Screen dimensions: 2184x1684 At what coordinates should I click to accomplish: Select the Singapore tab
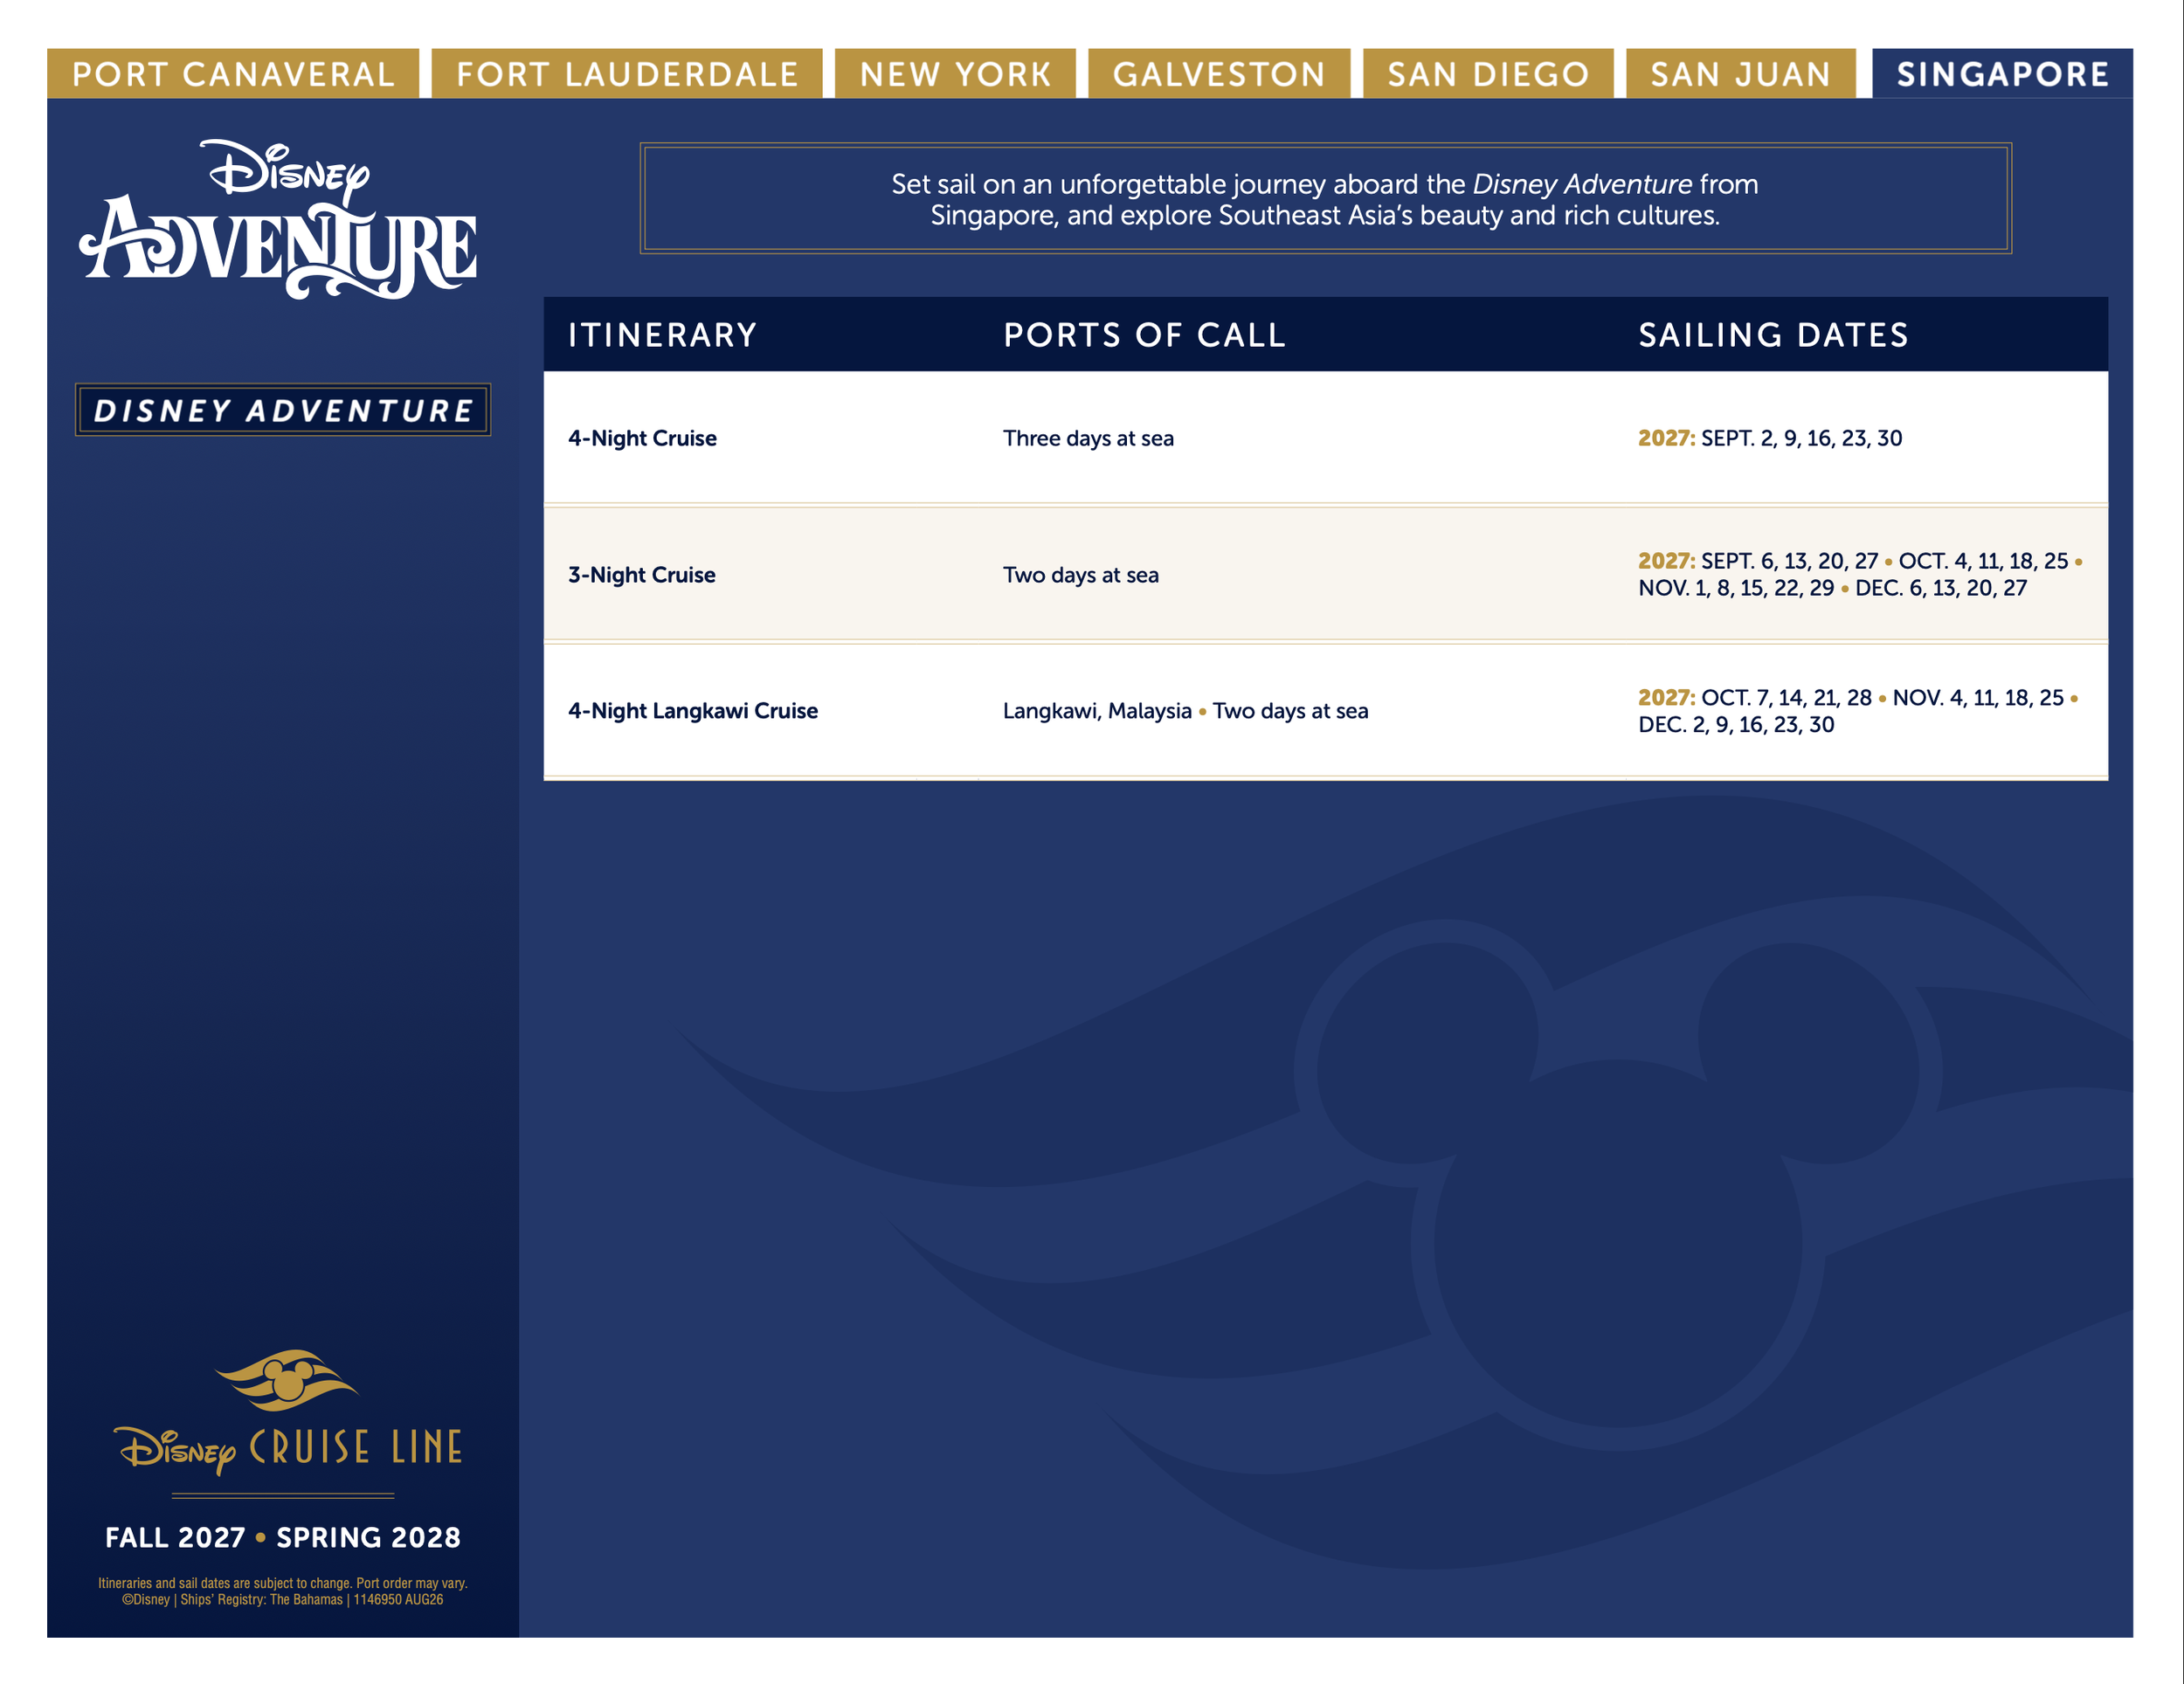(2002, 74)
